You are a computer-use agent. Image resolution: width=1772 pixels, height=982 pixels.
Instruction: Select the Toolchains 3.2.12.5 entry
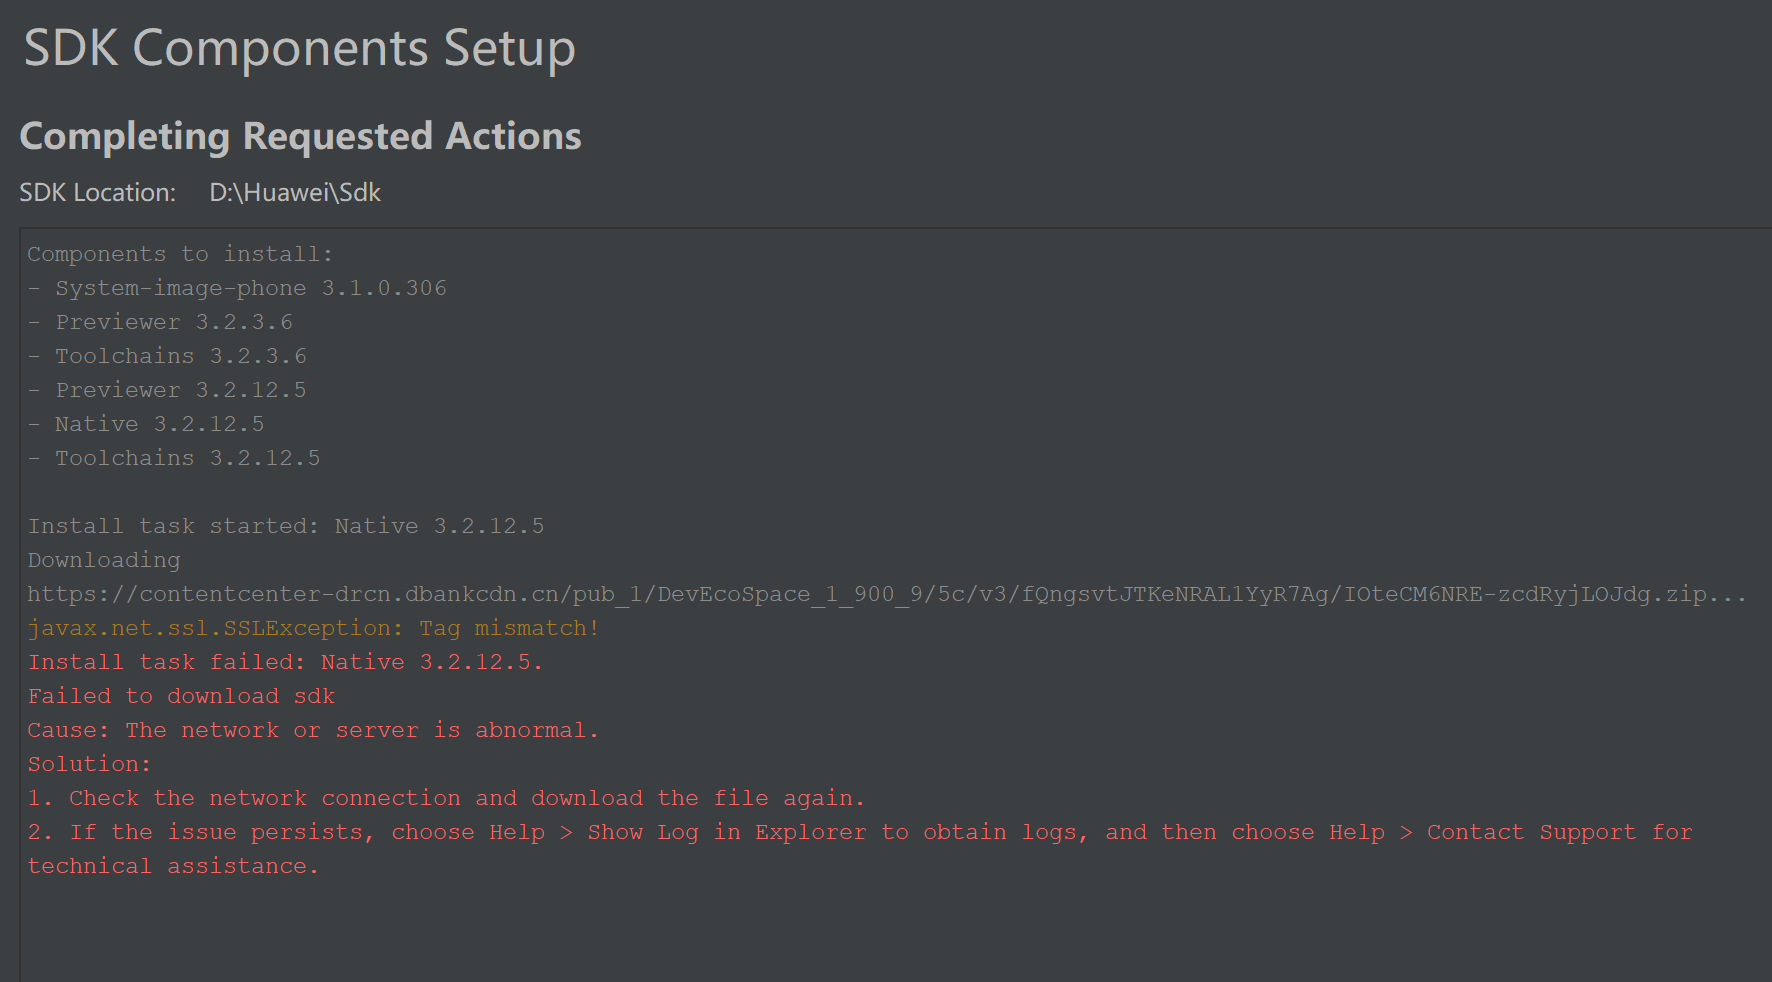pos(174,458)
